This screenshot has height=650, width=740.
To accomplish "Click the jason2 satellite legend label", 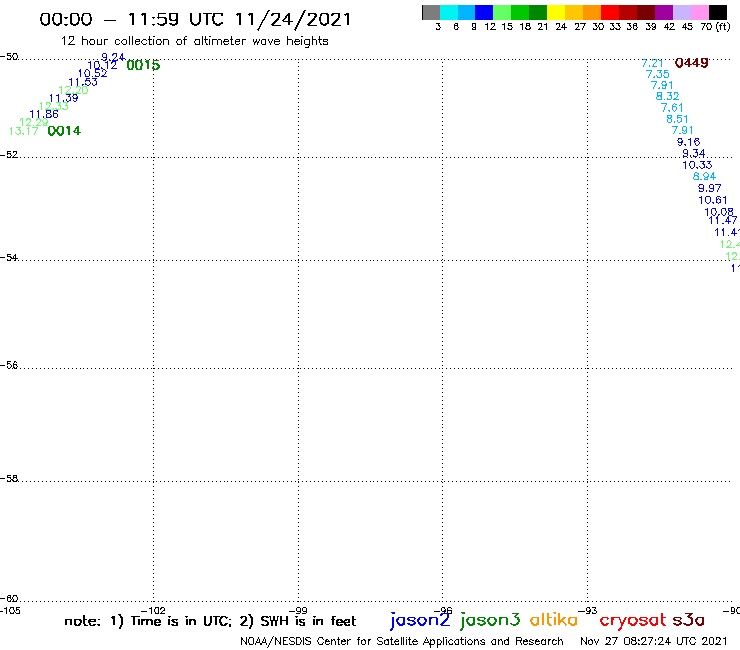I will 420,621.
